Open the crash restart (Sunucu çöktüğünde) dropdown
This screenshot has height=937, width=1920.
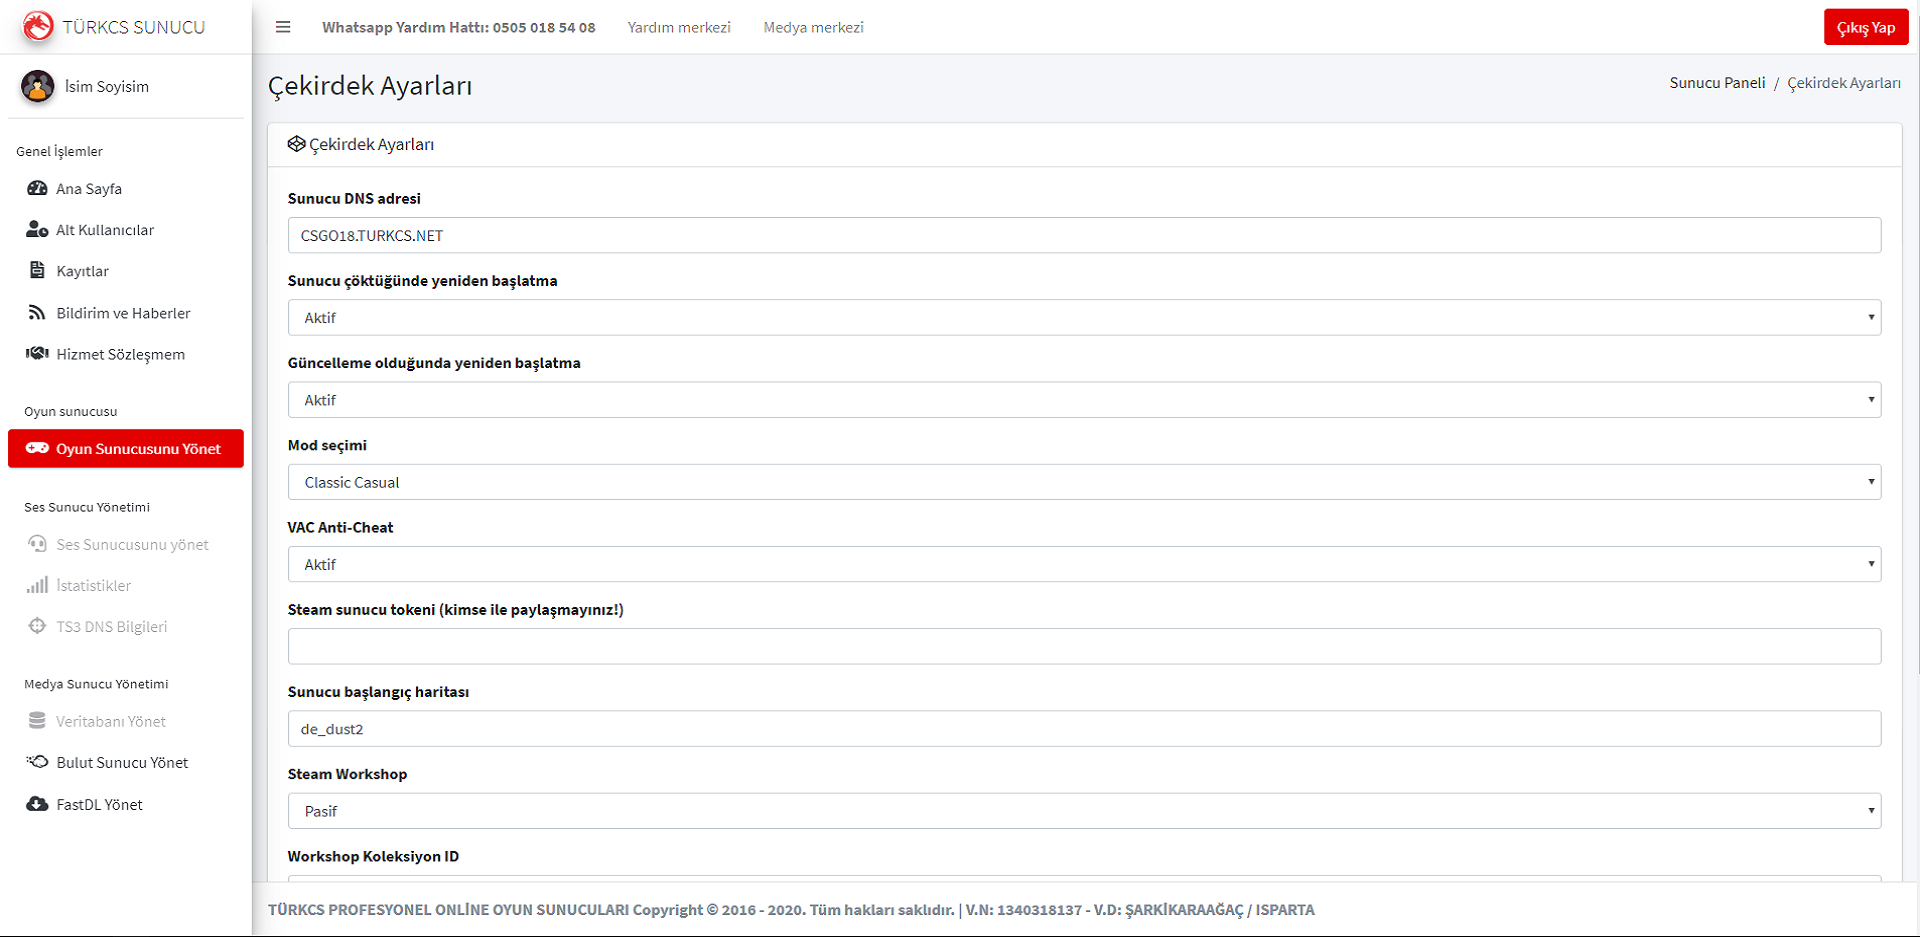click(x=1083, y=318)
